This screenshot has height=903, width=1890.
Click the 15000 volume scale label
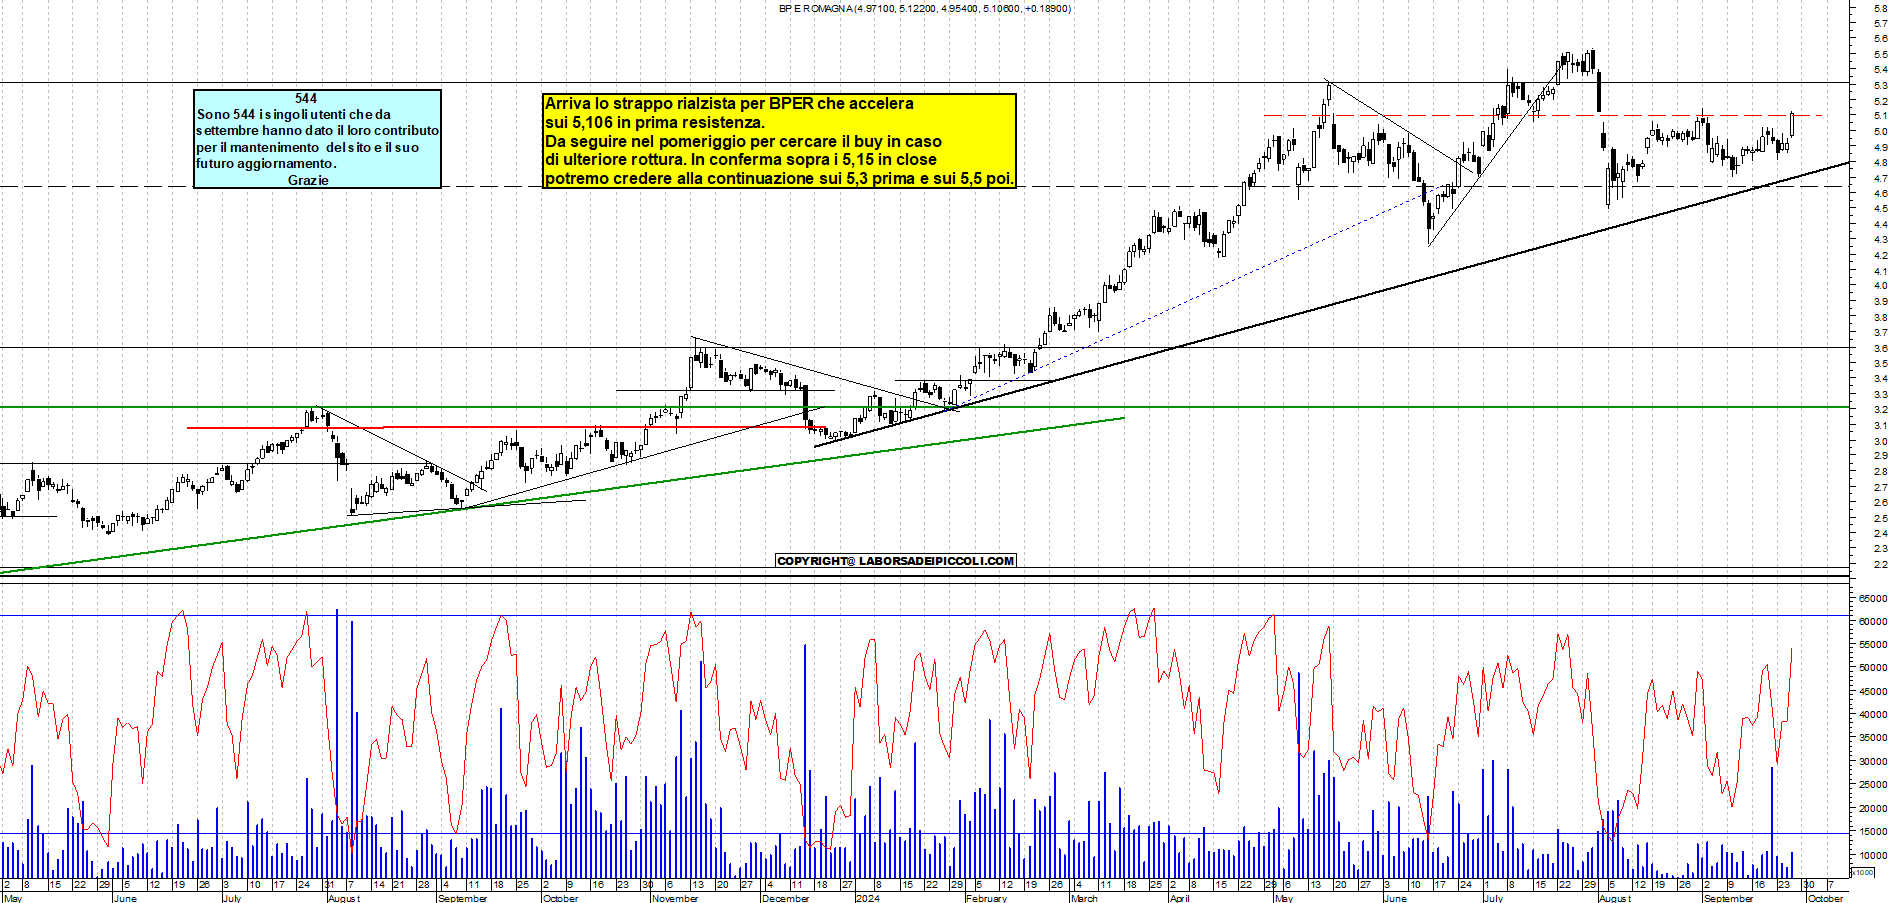[1873, 832]
